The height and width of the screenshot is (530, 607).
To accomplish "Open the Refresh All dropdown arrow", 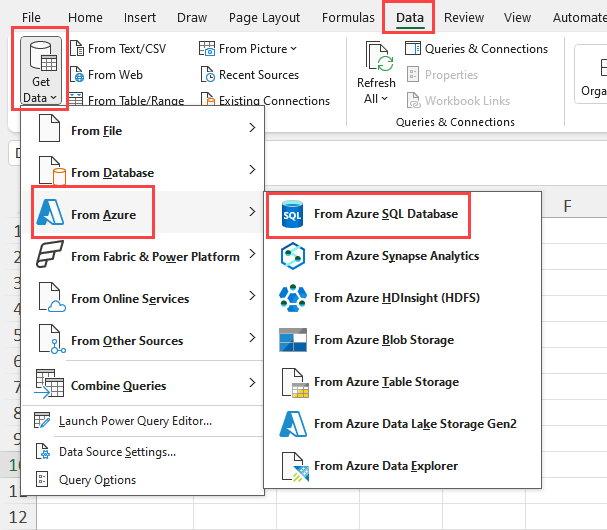I will (x=384, y=99).
